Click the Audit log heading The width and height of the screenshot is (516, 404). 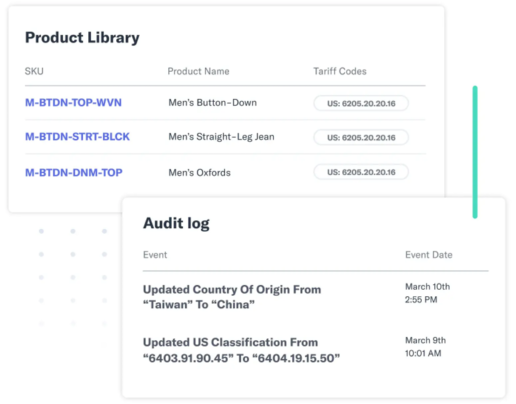pos(176,223)
